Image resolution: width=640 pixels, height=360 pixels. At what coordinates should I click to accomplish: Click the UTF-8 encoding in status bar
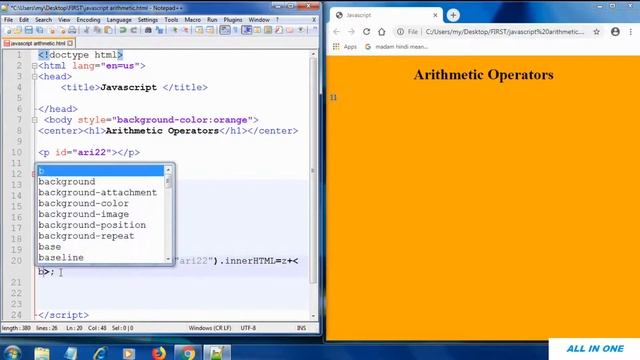(248, 328)
